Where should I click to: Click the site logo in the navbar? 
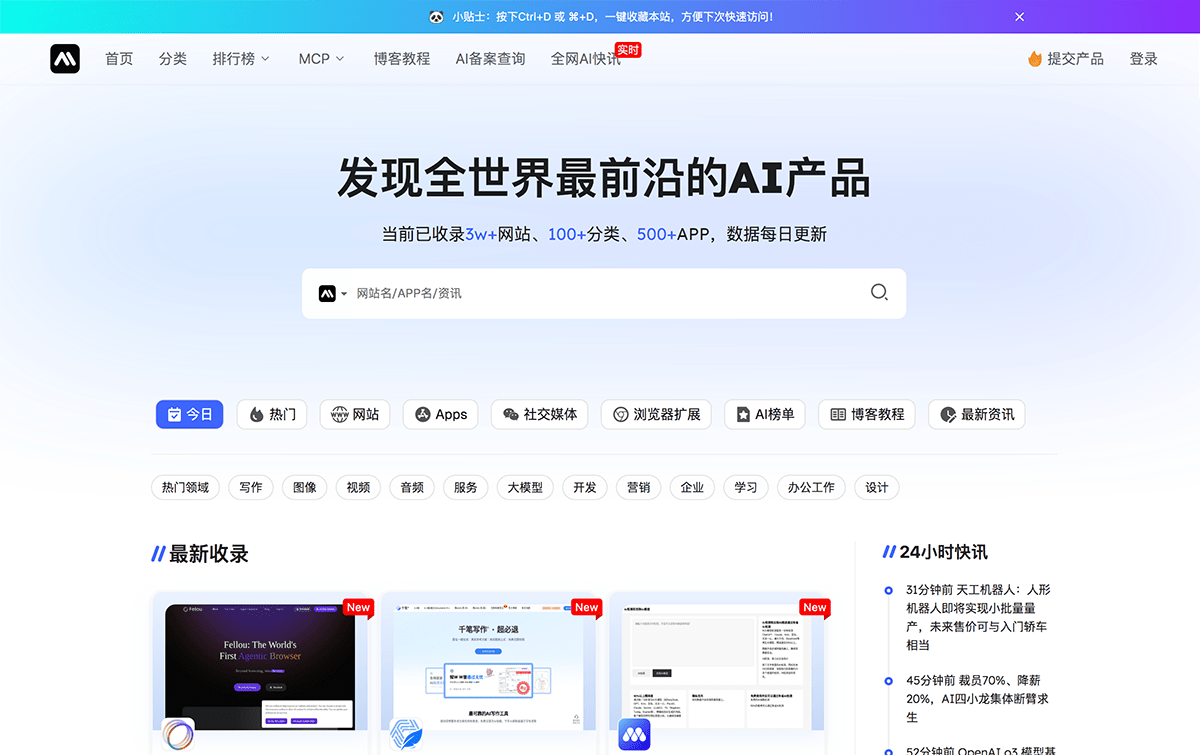pyautogui.click(x=65, y=59)
